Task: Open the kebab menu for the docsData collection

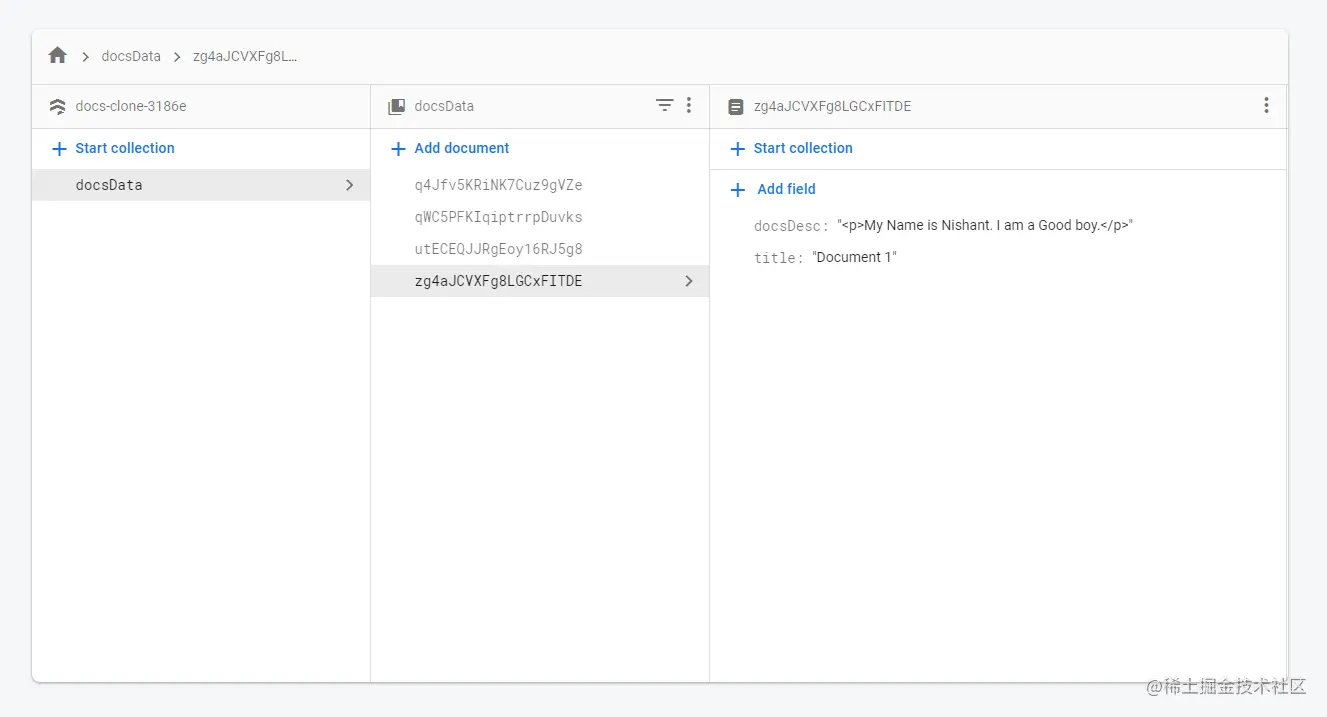Action: 688,105
